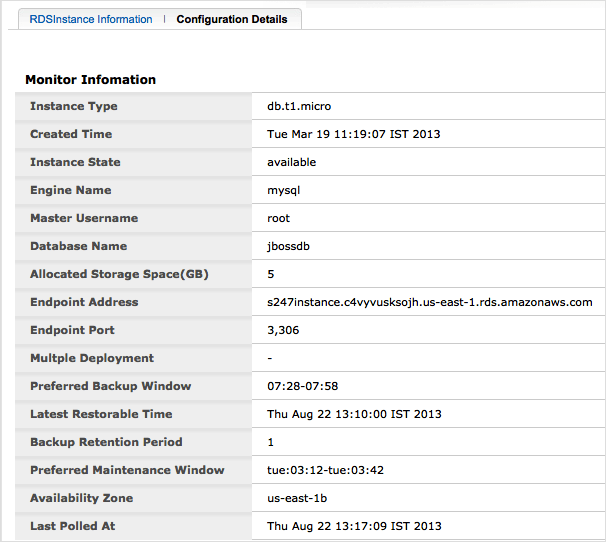Click the us-east-1b availability zone value
This screenshot has height=542, width=606.
(x=296, y=498)
